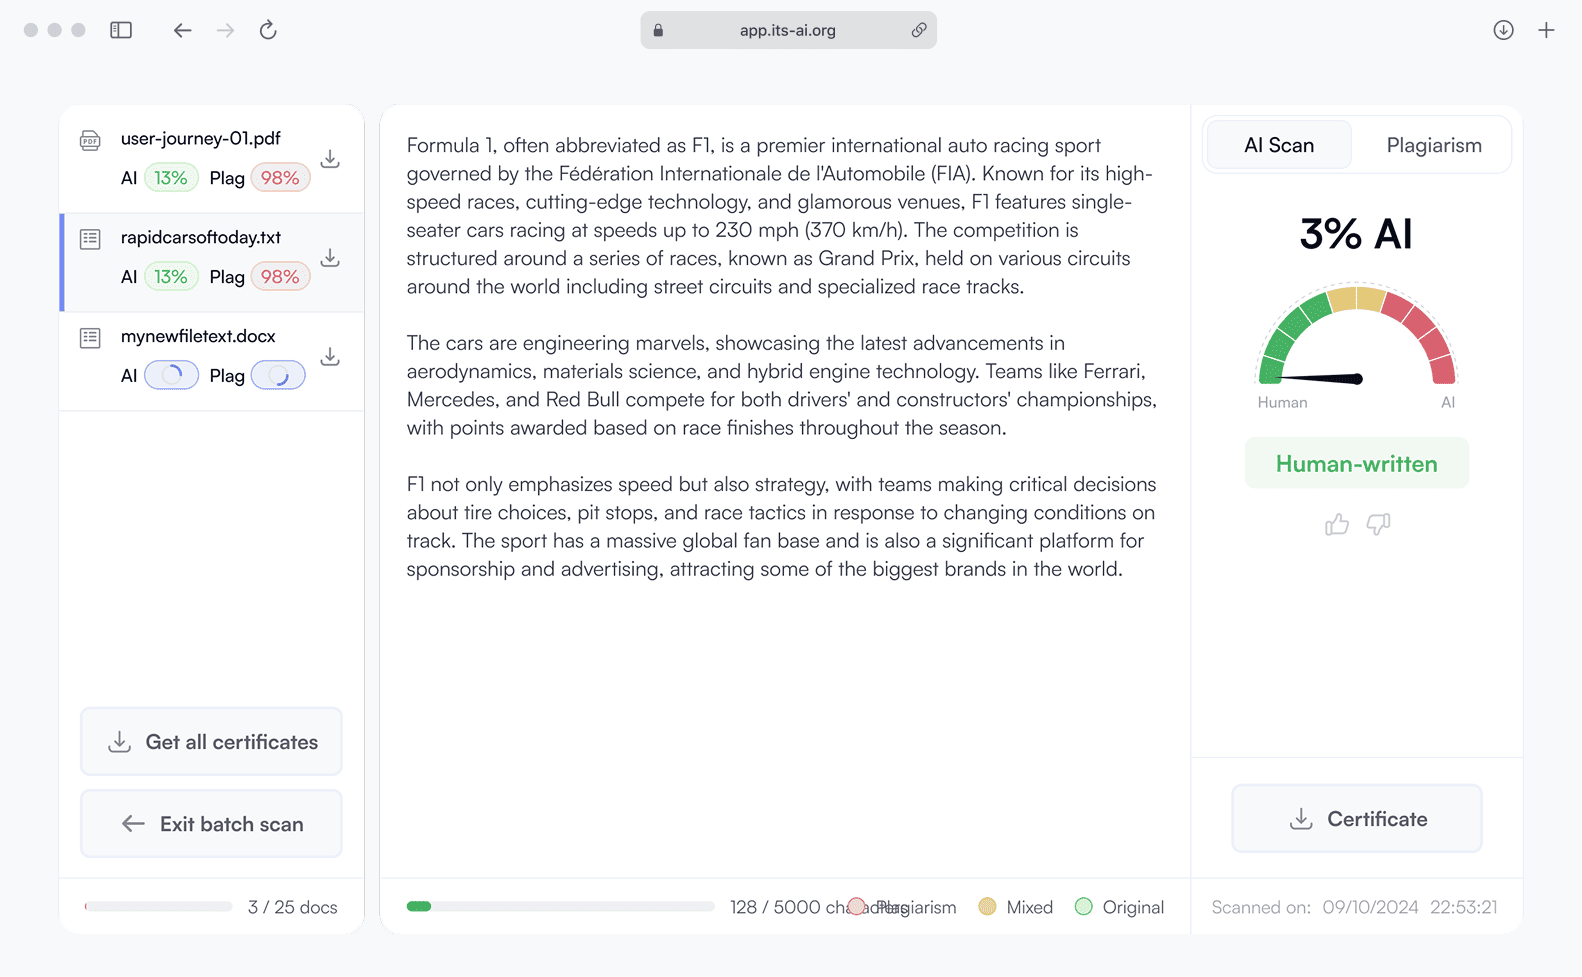Download mynewfiletext.docx result
This screenshot has height=977, width=1582.
[330, 357]
